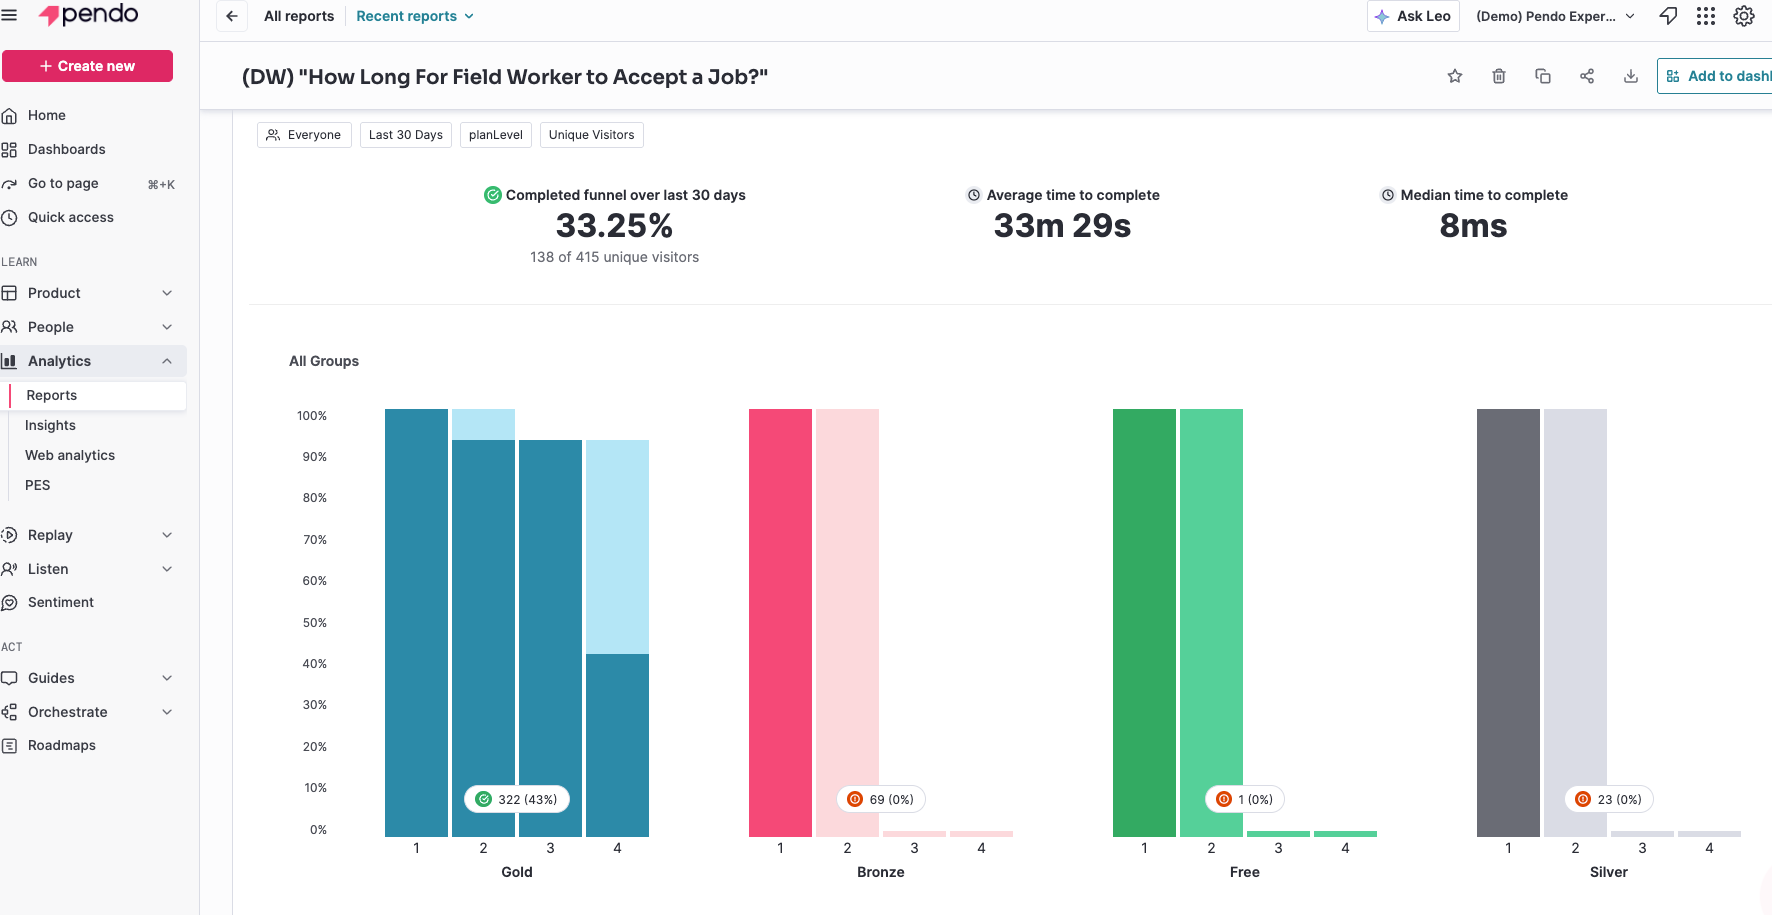The width and height of the screenshot is (1772, 915).
Task: Click the 33m 29s average time value
Action: [1062, 226]
